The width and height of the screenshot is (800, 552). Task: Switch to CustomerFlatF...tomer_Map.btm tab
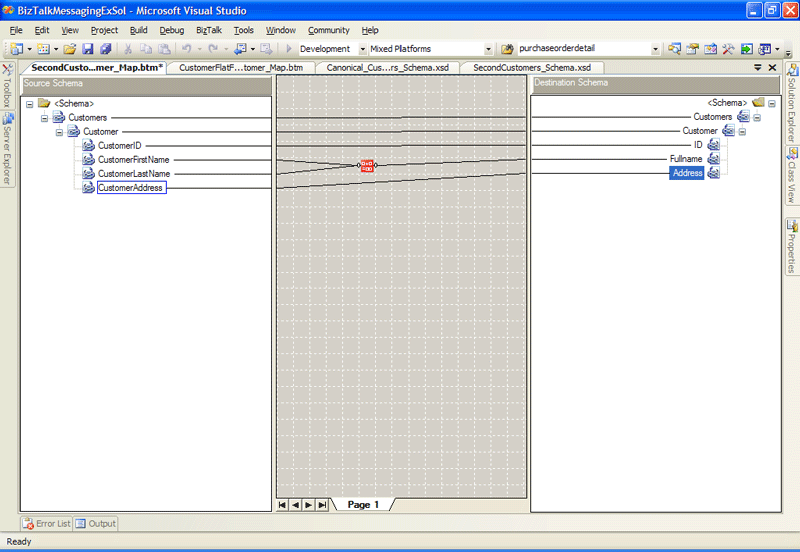tap(241, 67)
